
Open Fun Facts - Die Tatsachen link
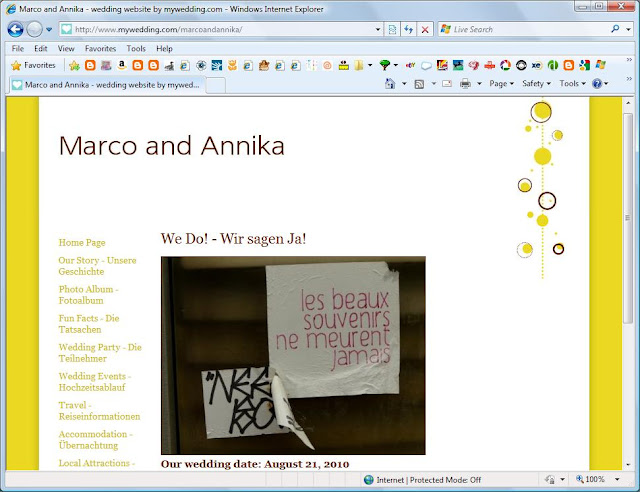[89, 324]
